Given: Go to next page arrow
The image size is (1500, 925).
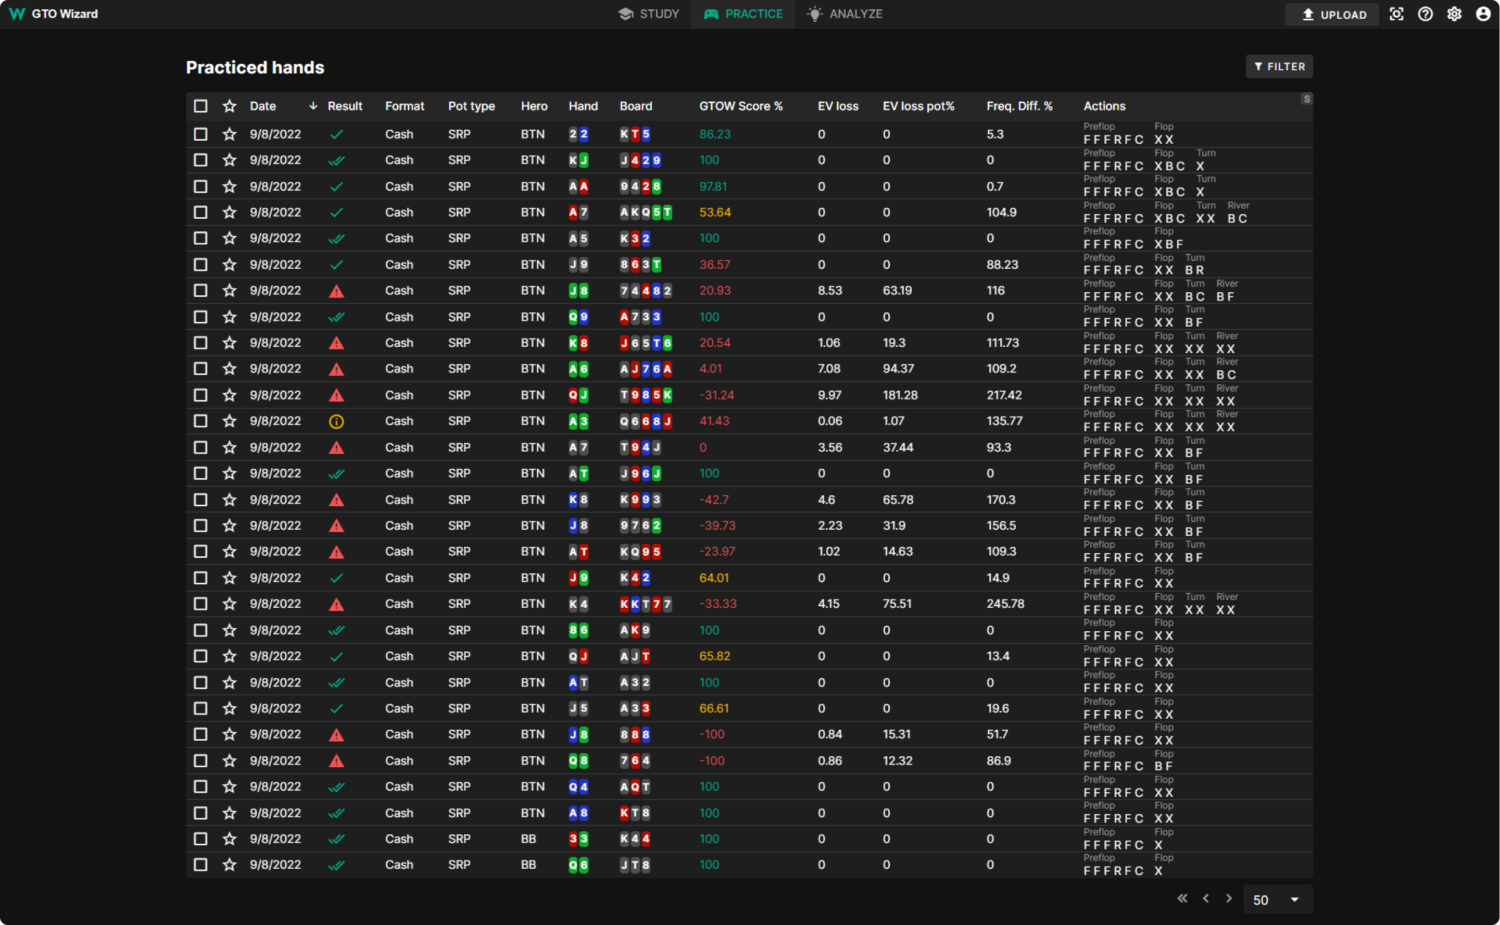Looking at the screenshot, I should tap(1229, 898).
